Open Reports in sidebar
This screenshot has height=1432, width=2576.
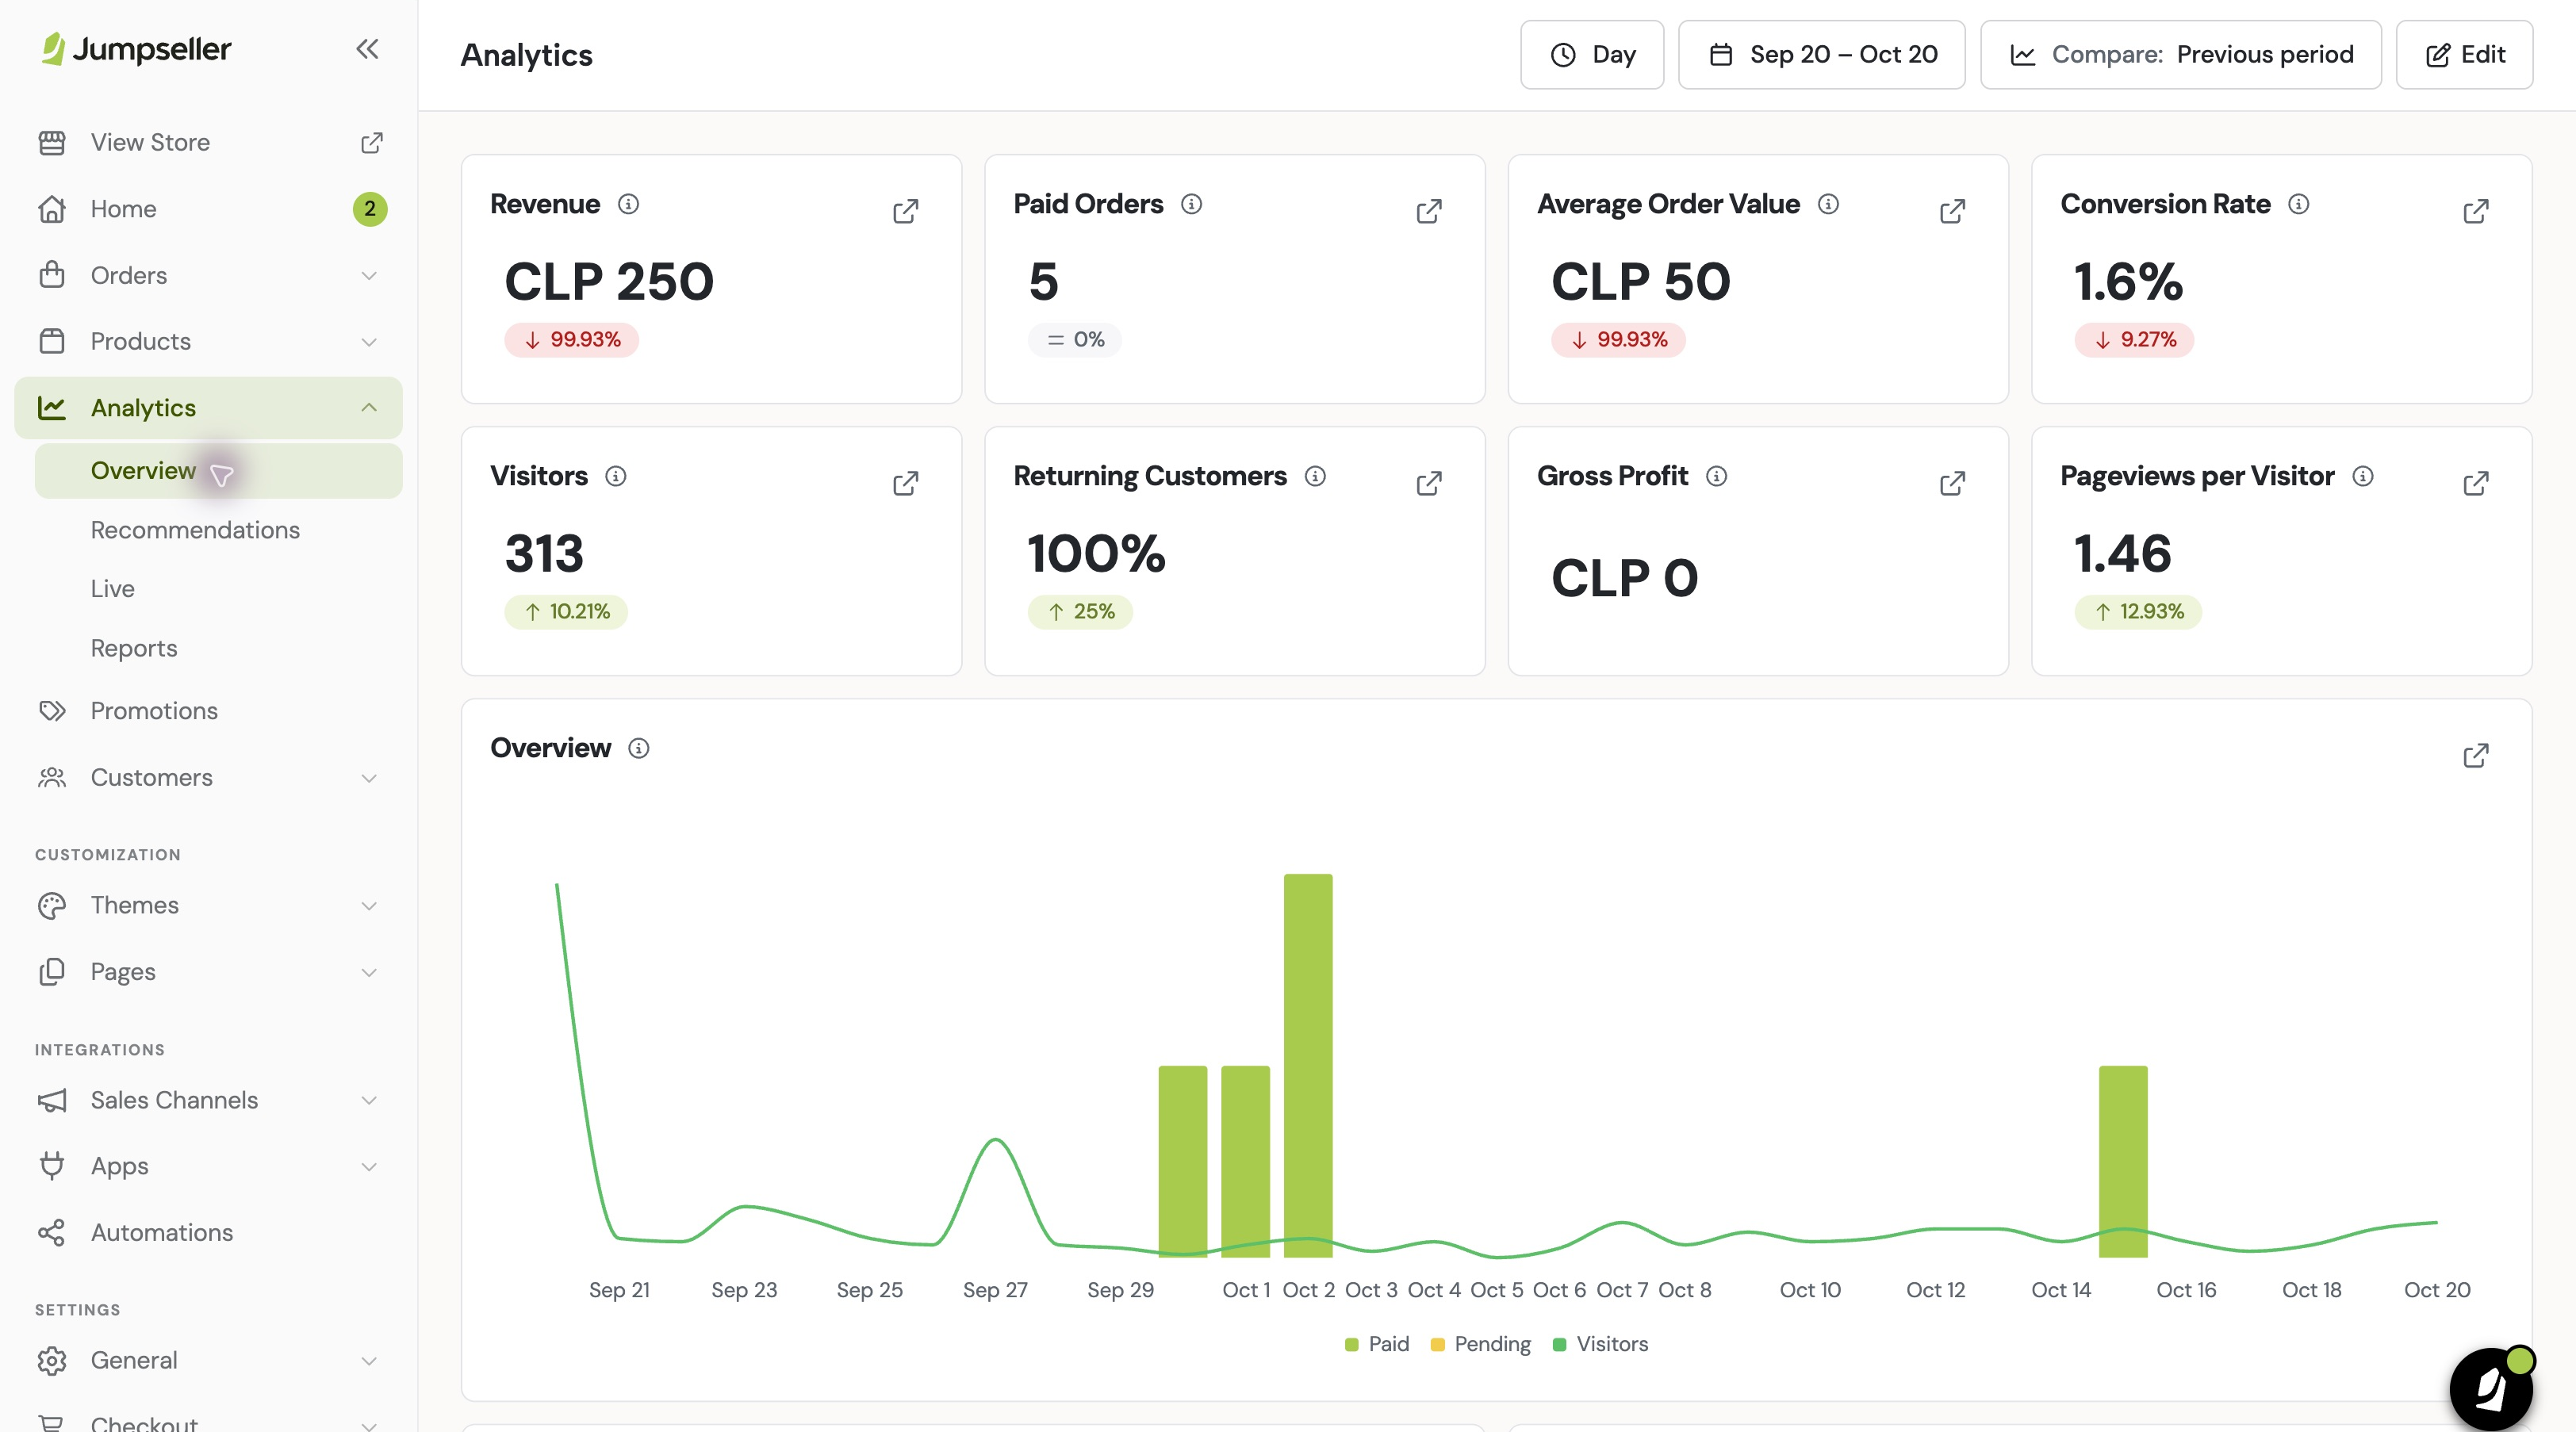[x=218, y=648]
